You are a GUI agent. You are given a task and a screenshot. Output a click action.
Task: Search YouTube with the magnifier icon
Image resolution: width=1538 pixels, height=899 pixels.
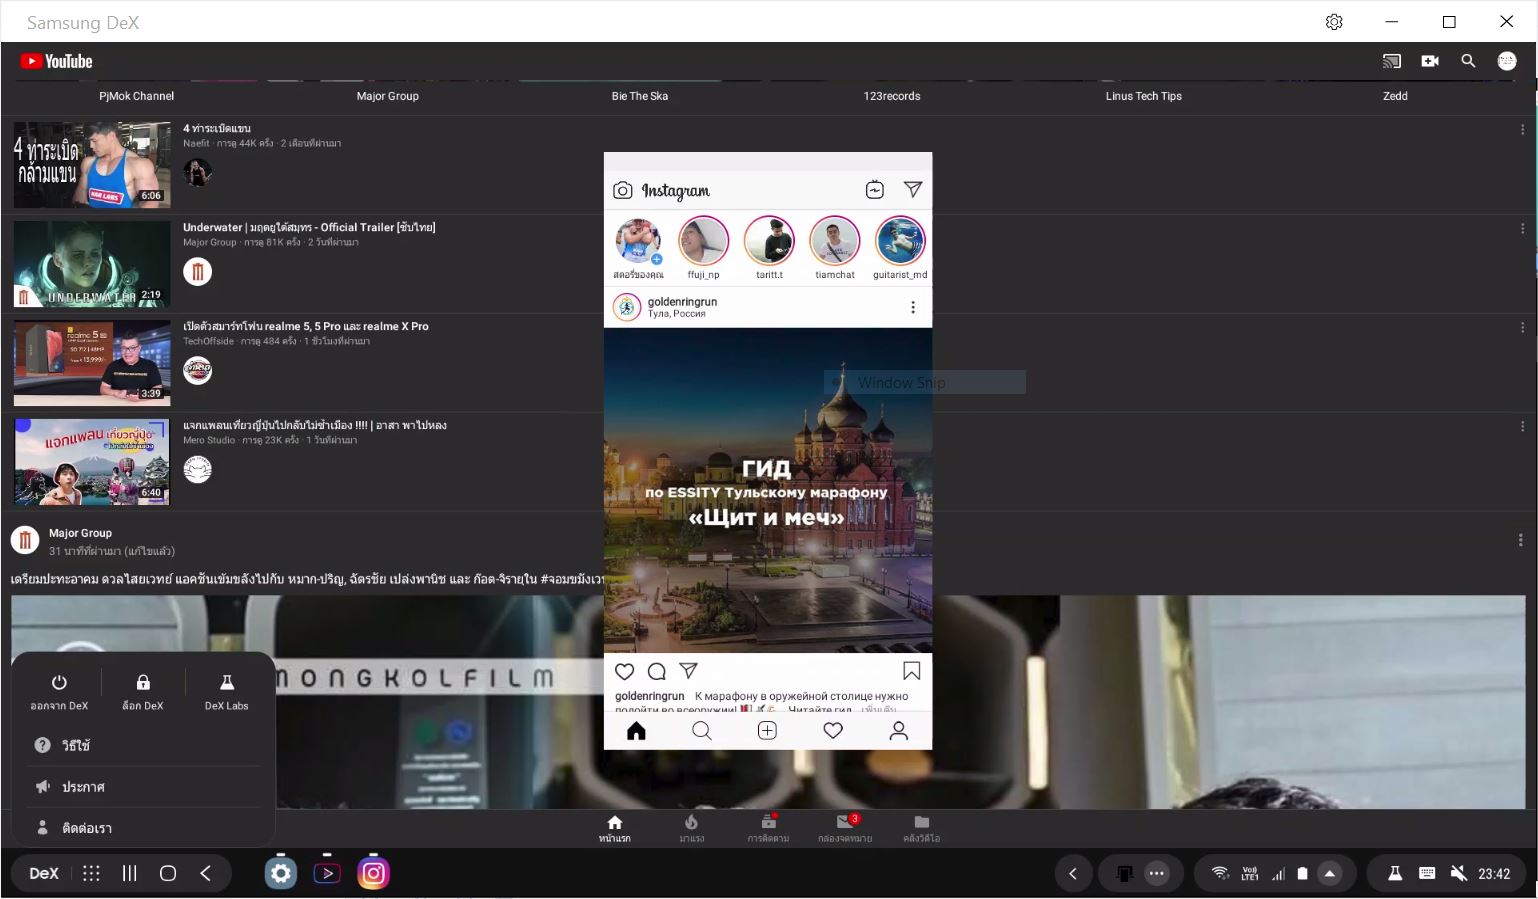click(x=1468, y=61)
